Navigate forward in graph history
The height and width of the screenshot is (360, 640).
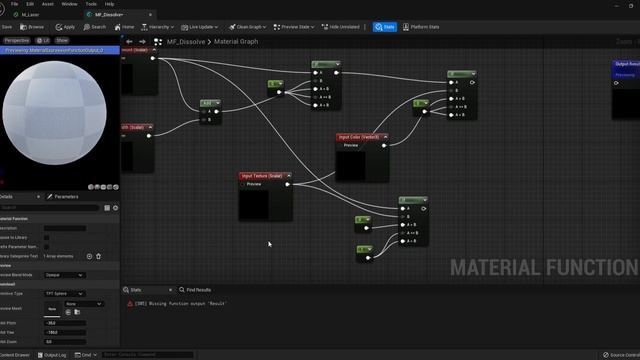coord(142,42)
